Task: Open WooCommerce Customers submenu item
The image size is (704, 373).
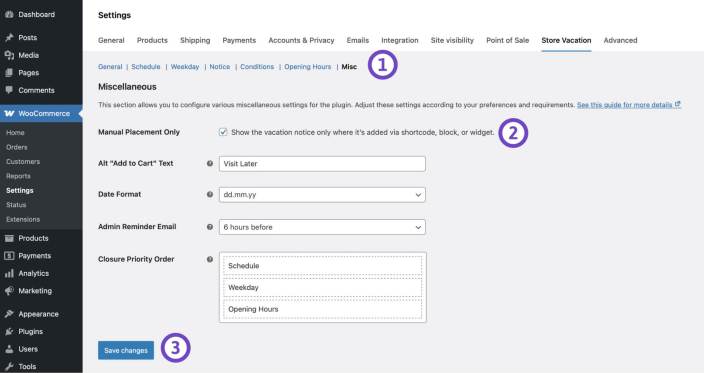Action: (x=23, y=162)
